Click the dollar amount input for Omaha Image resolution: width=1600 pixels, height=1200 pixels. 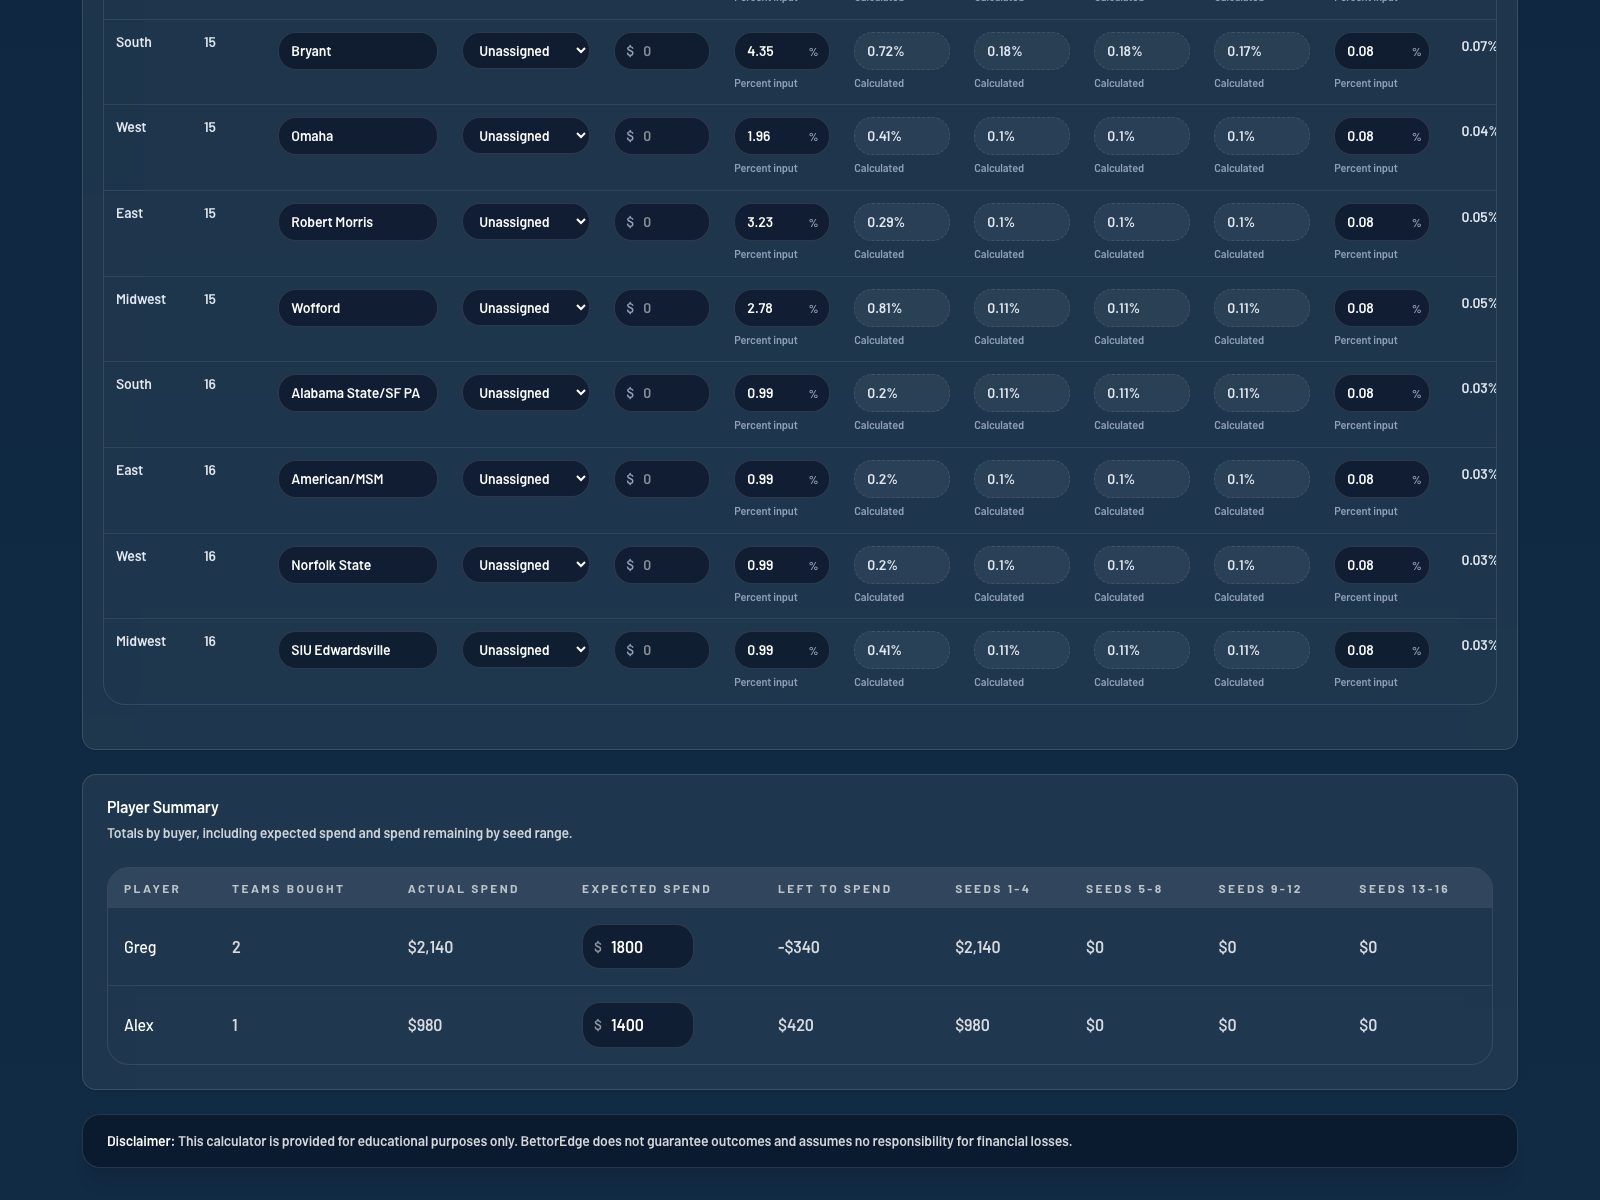(x=661, y=135)
